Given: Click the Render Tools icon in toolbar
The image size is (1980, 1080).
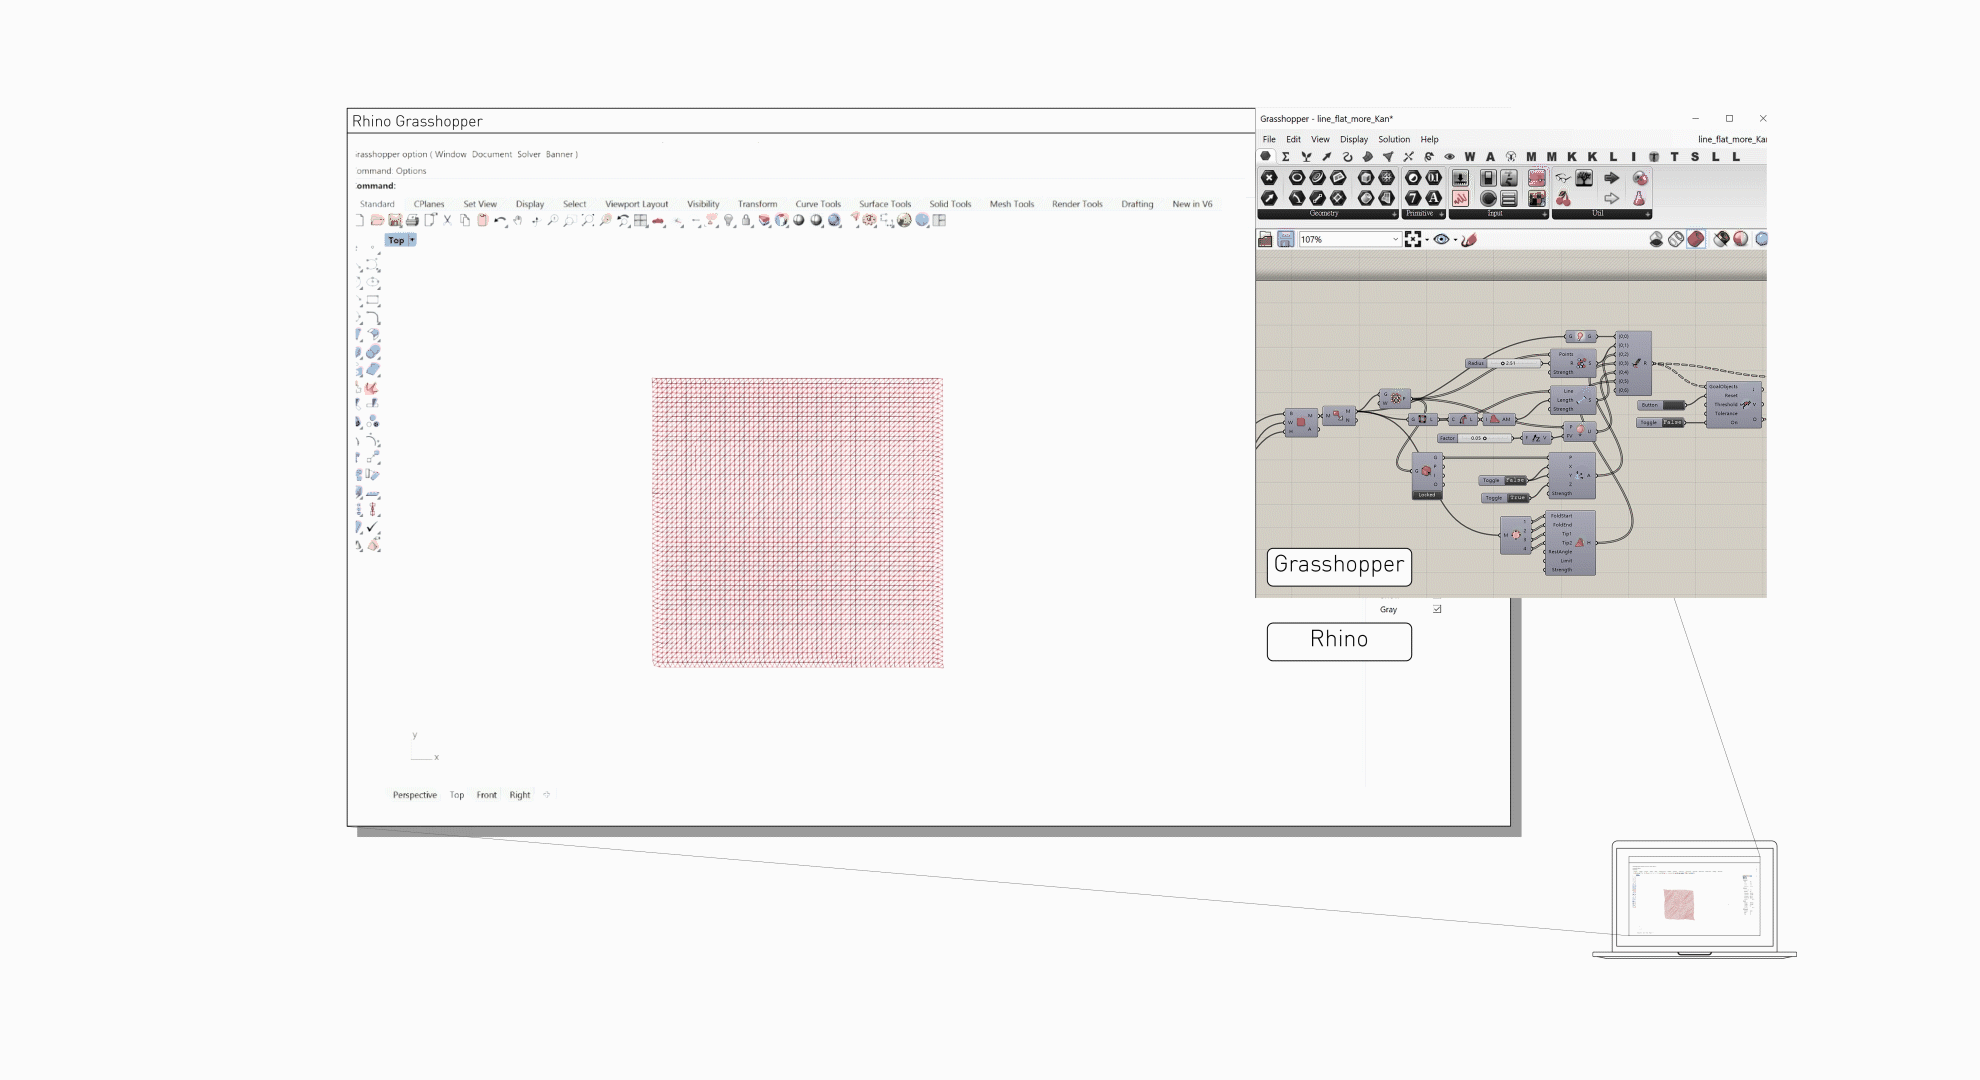Looking at the screenshot, I should [1078, 203].
